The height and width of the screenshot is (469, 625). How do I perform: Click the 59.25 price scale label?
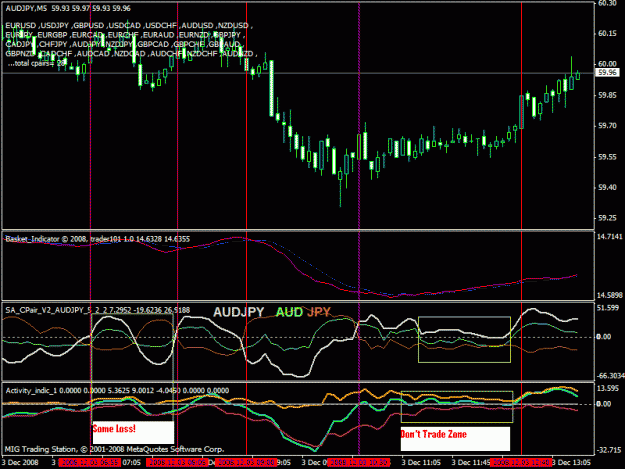click(x=607, y=218)
